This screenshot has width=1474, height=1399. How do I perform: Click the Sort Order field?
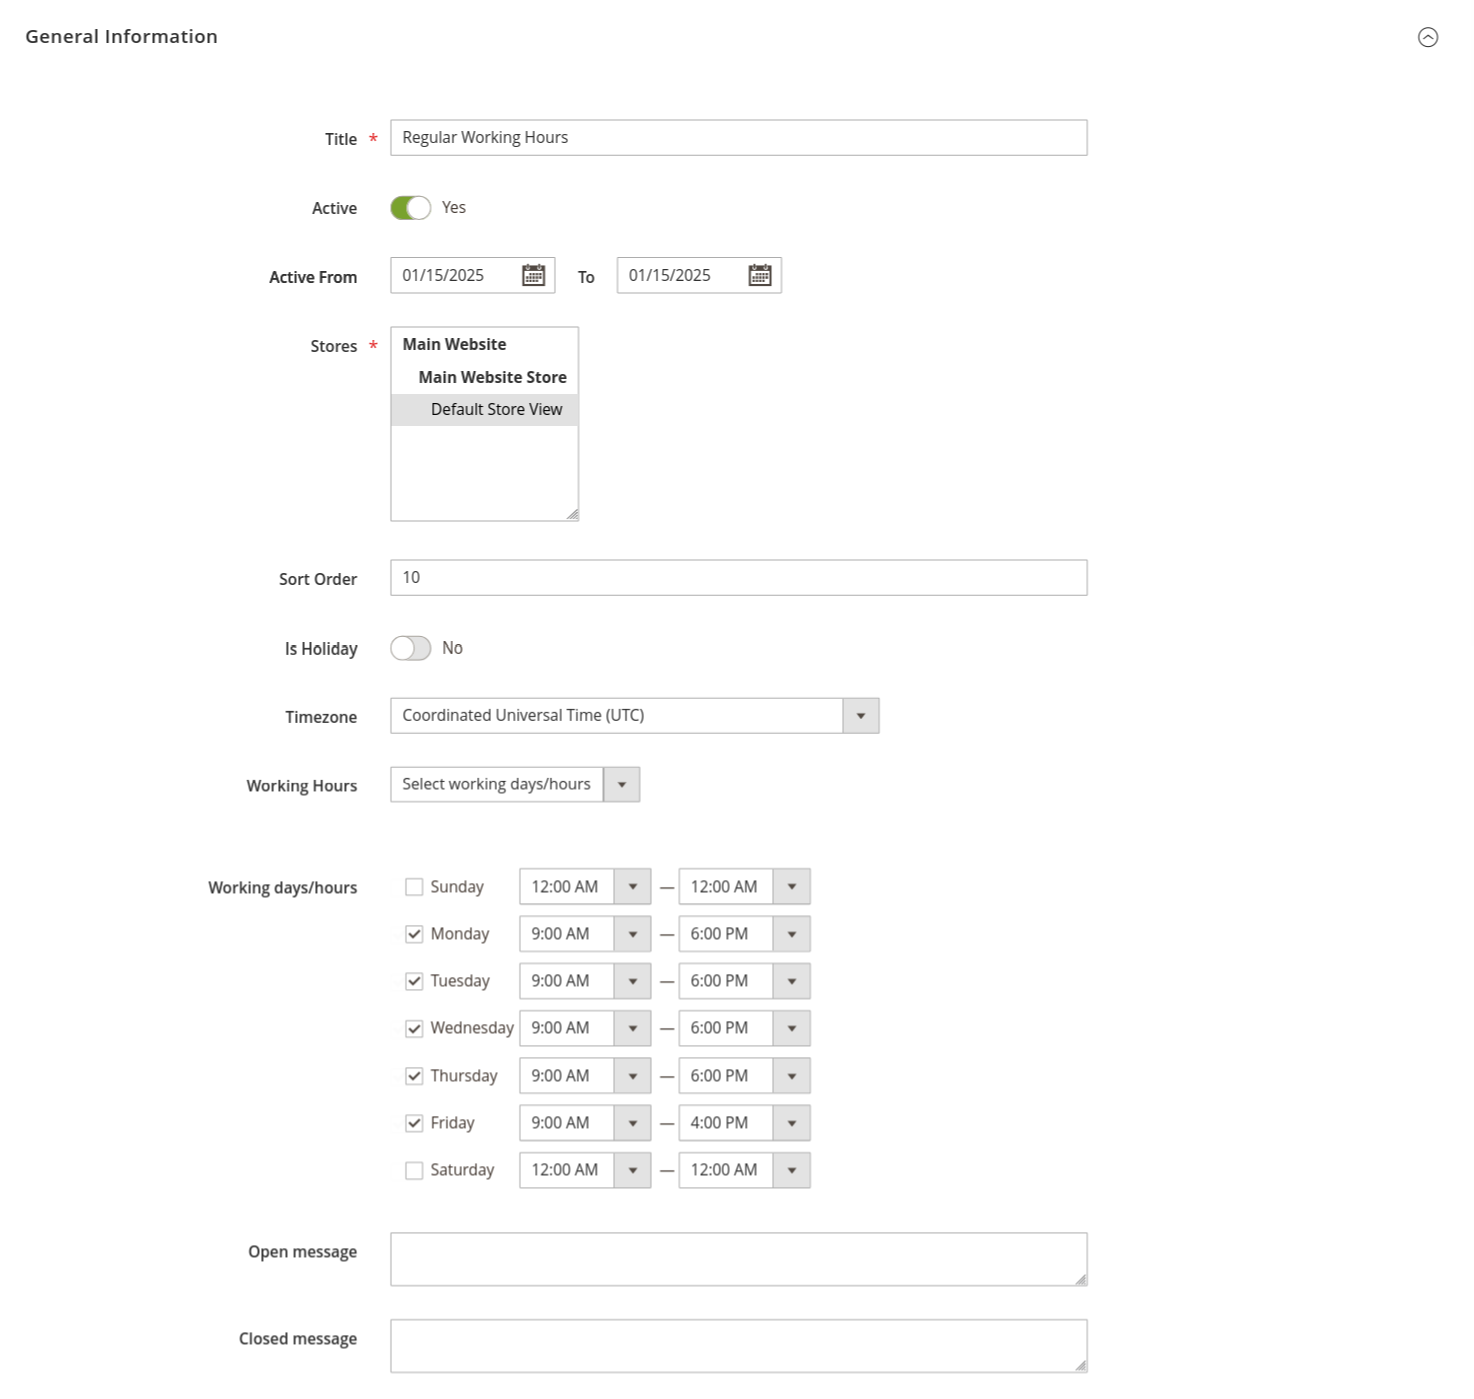(x=738, y=578)
